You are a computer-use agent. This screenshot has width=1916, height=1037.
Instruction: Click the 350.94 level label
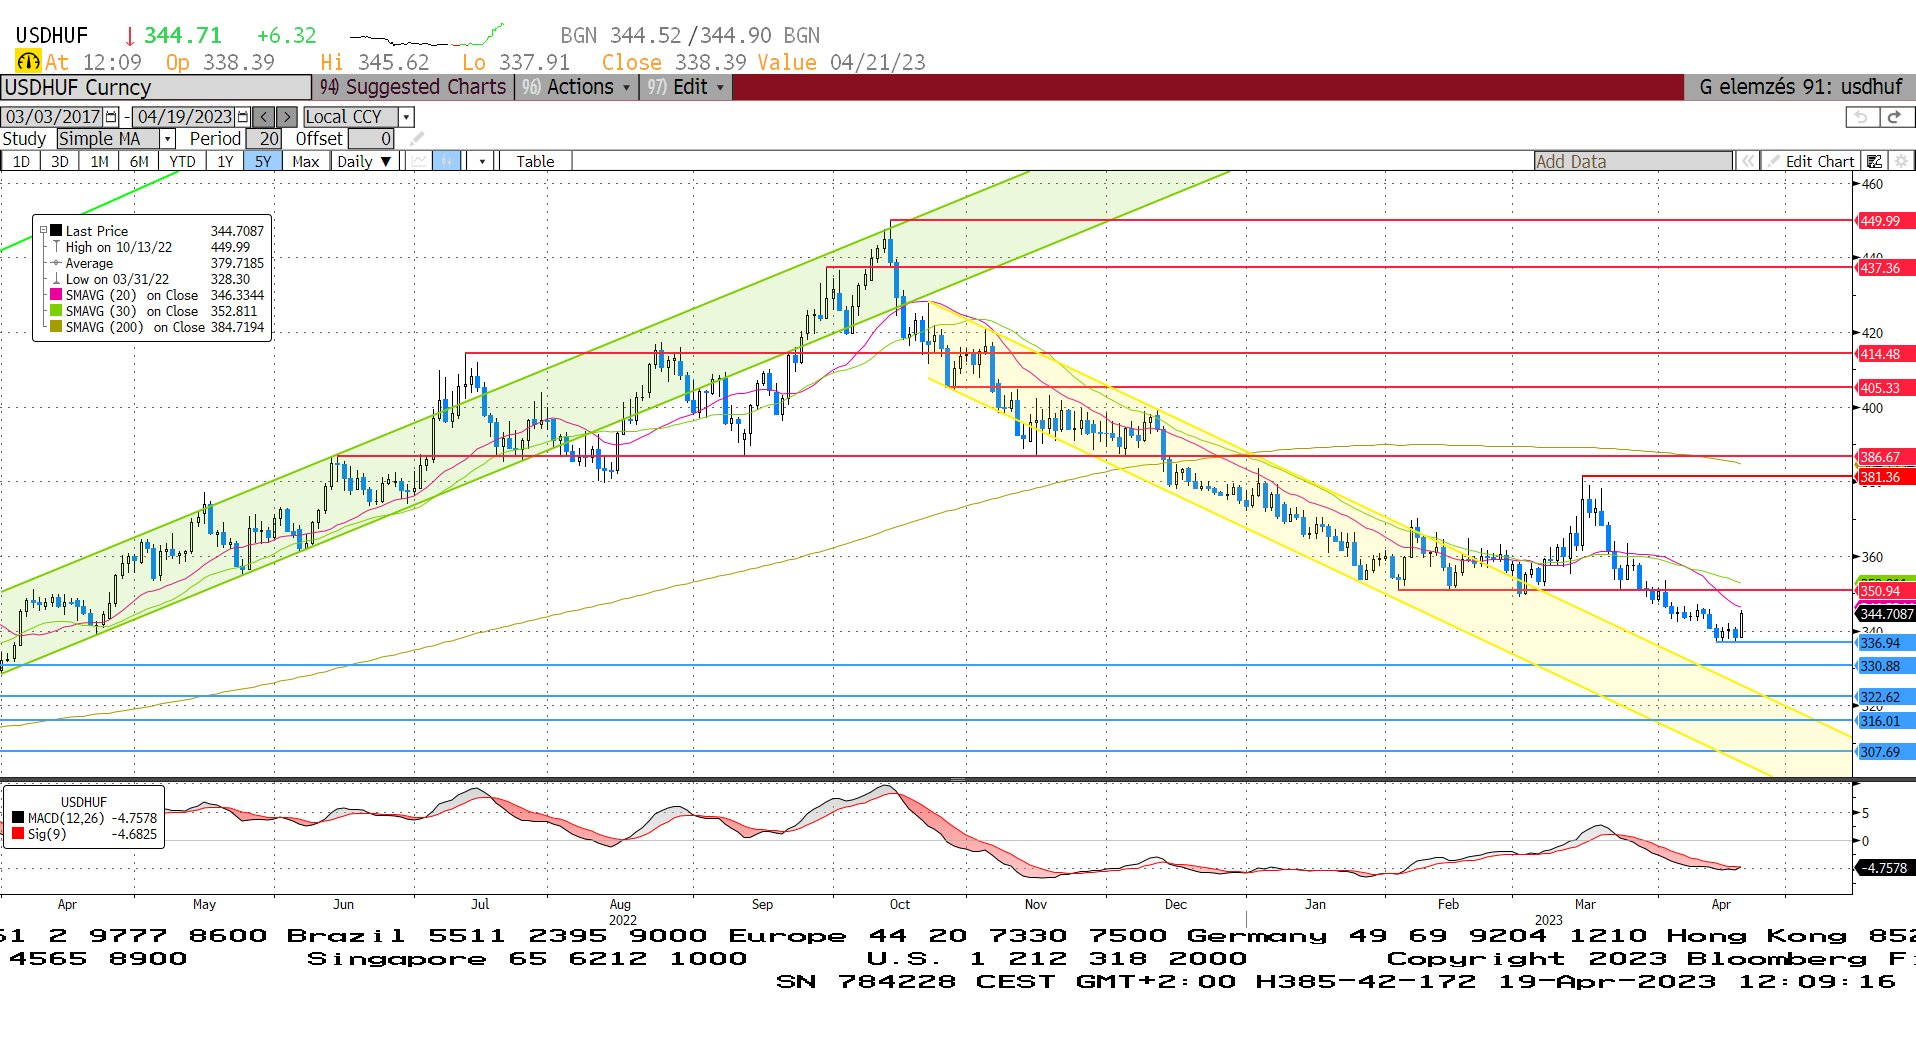pyautogui.click(x=1884, y=591)
